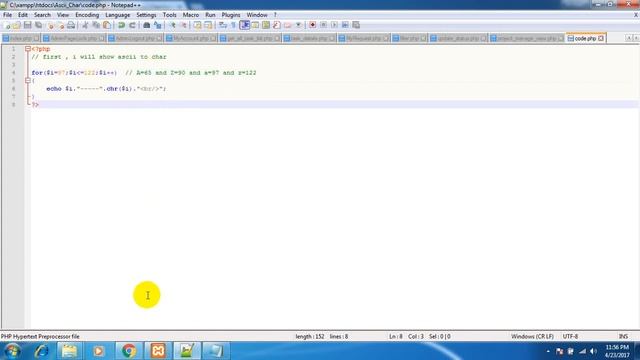Open Find with the binoculars icon

147,25
